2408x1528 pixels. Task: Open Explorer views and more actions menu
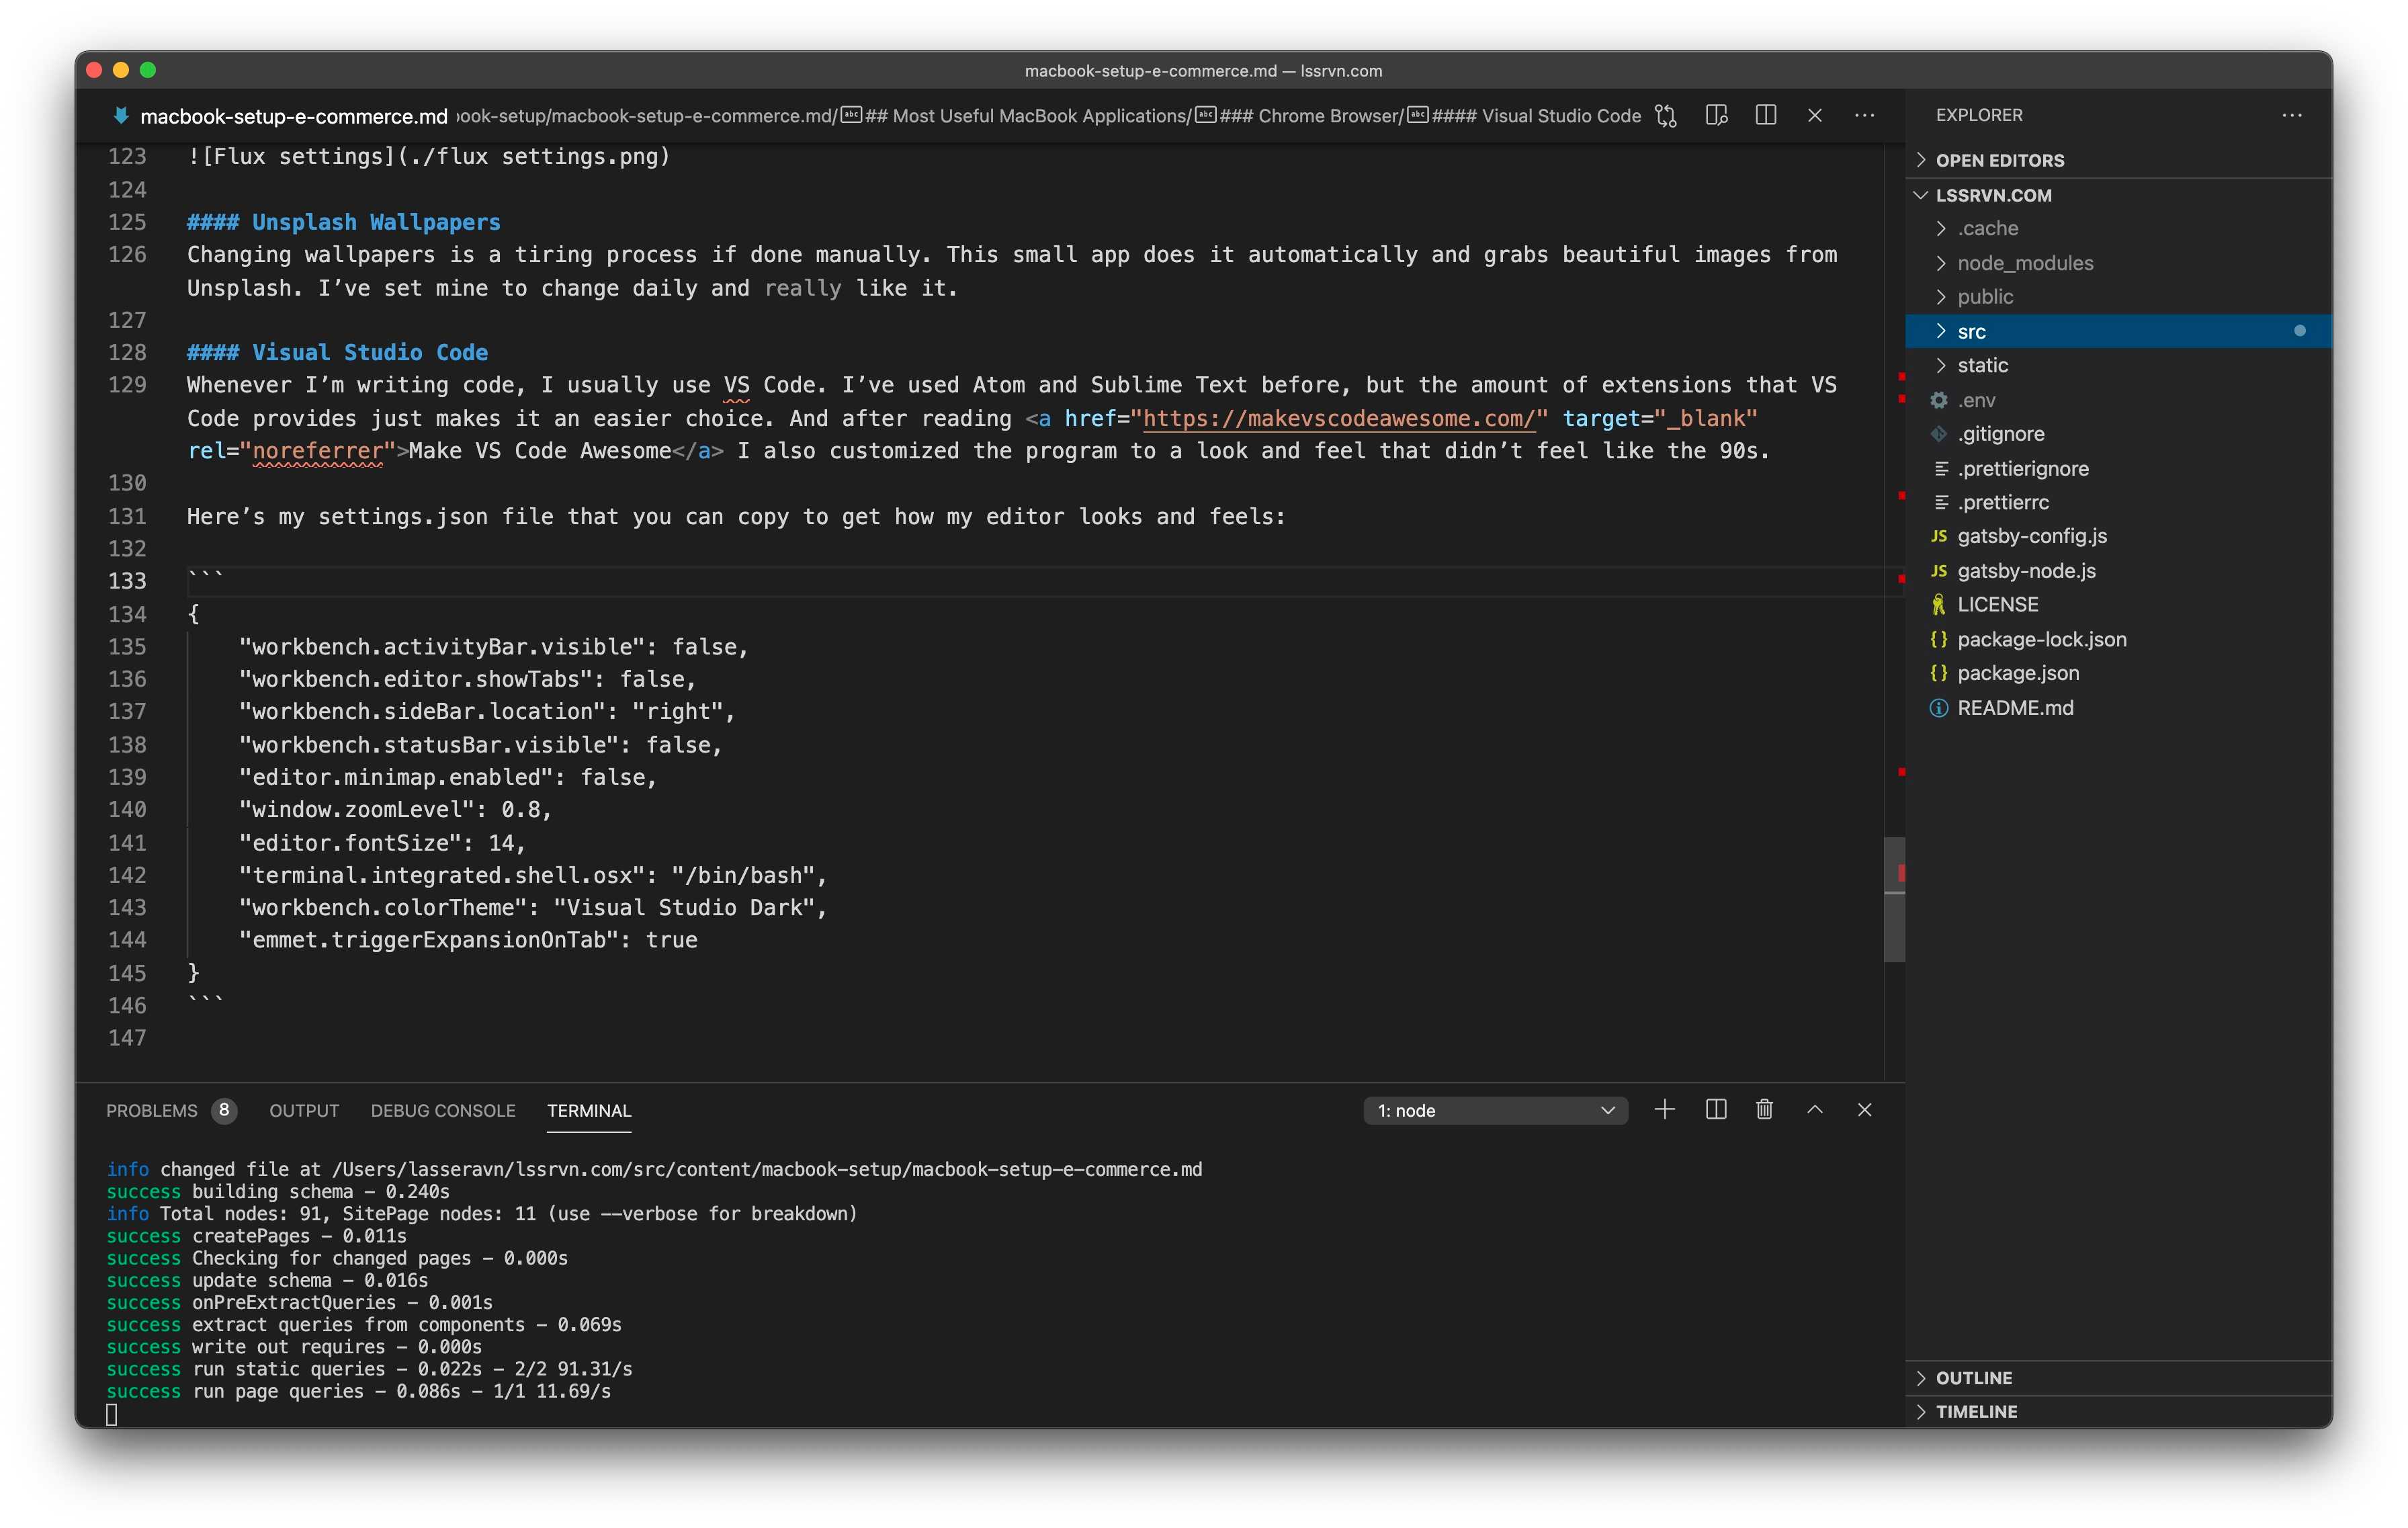(2292, 115)
